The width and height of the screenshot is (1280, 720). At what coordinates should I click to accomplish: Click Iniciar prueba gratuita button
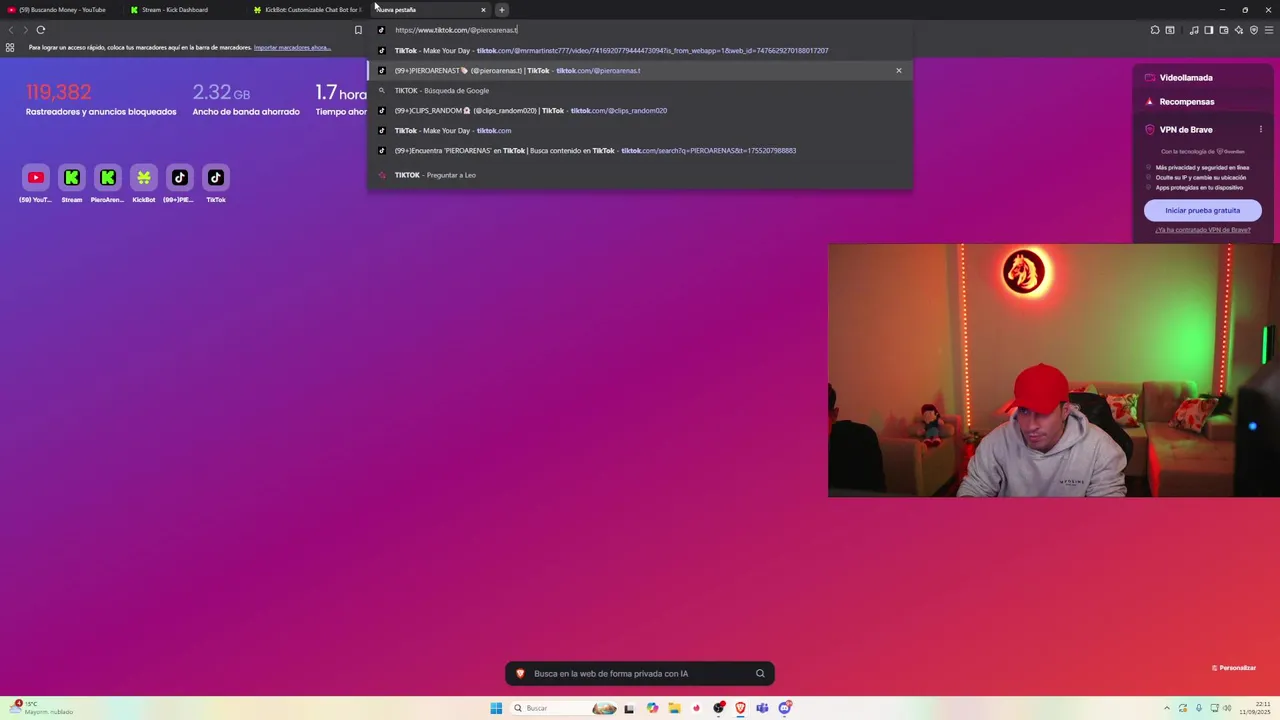pyautogui.click(x=1202, y=210)
